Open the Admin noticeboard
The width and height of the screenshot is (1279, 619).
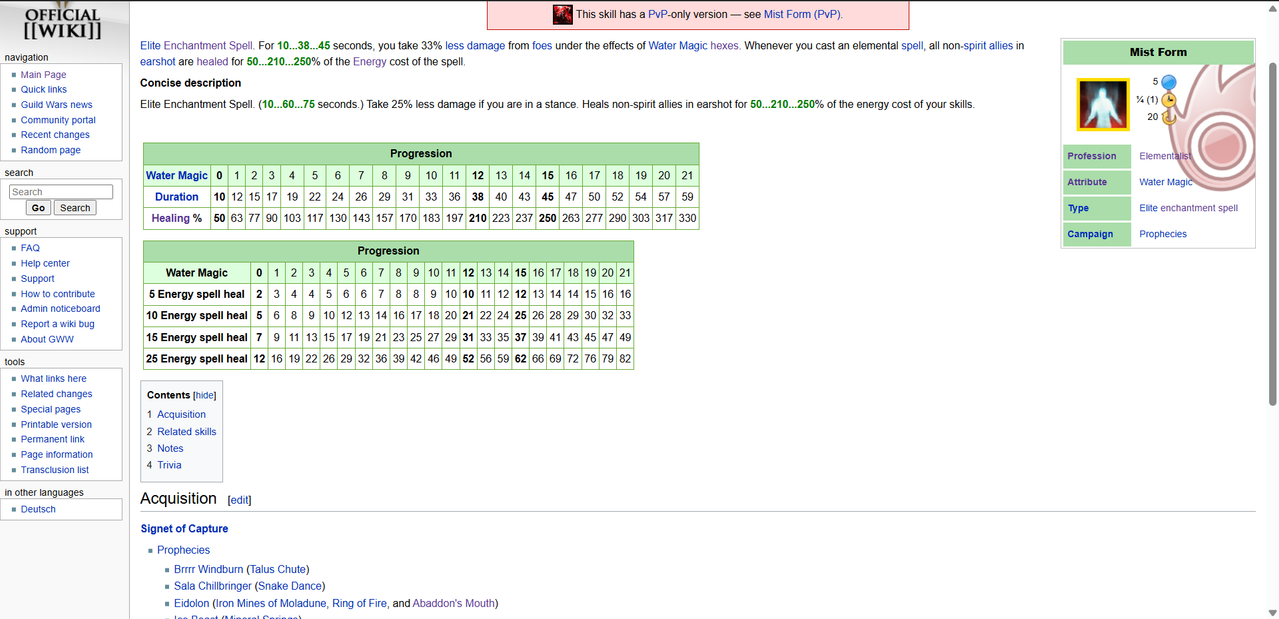[x=61, y=309]
